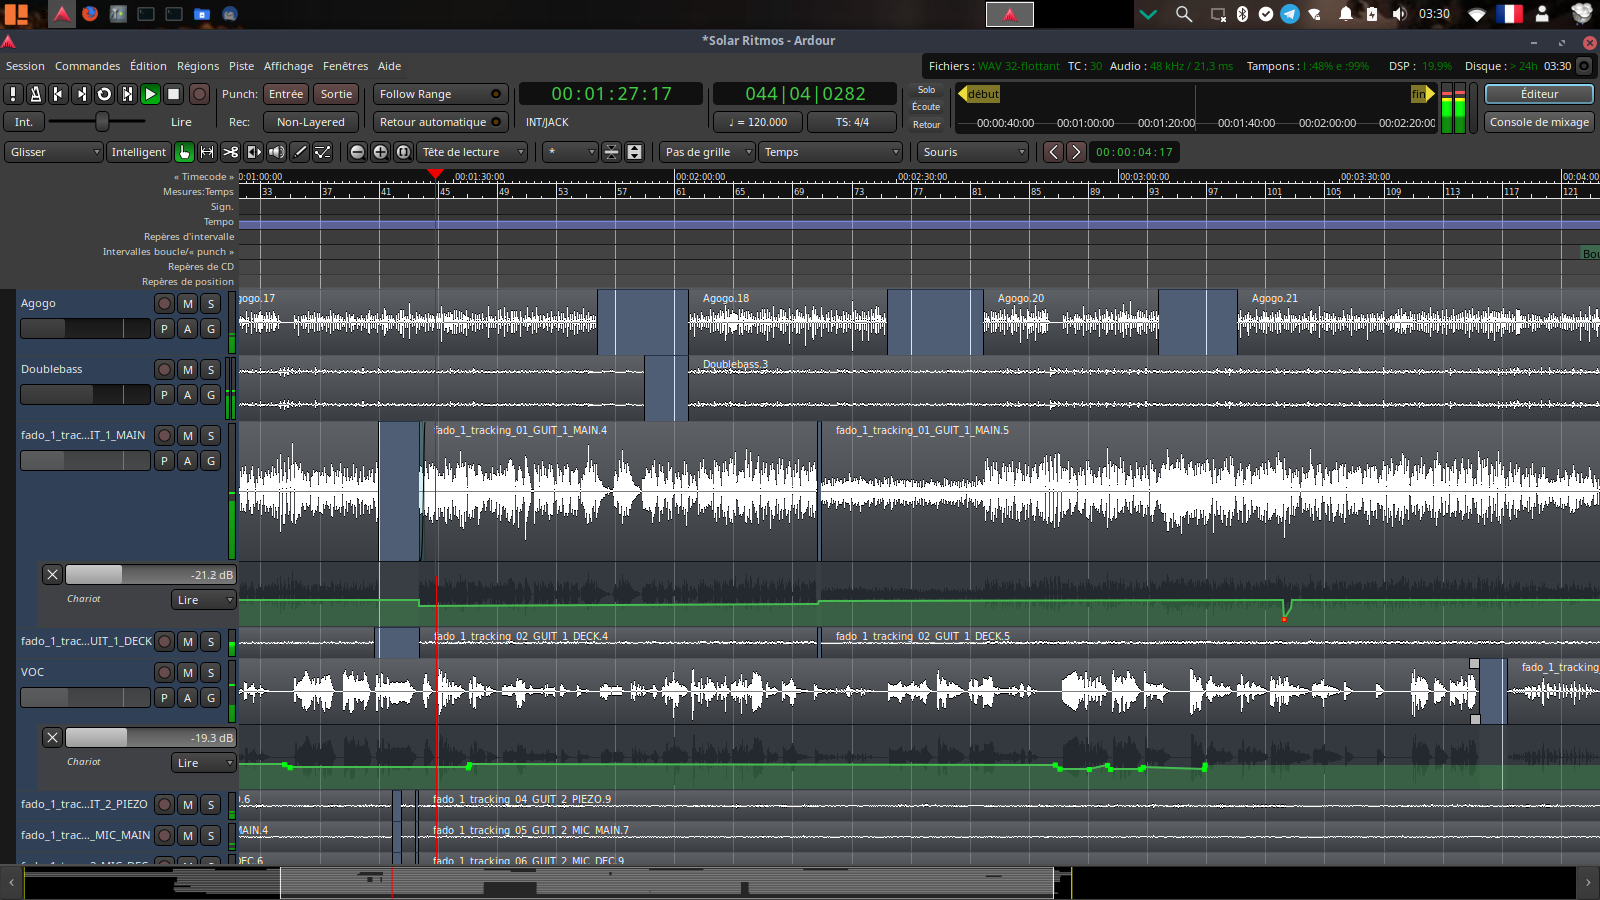This screenshot has height=900, width=1600.
Task: Click the zoom out magnifier icon
Action: [357, 152]
